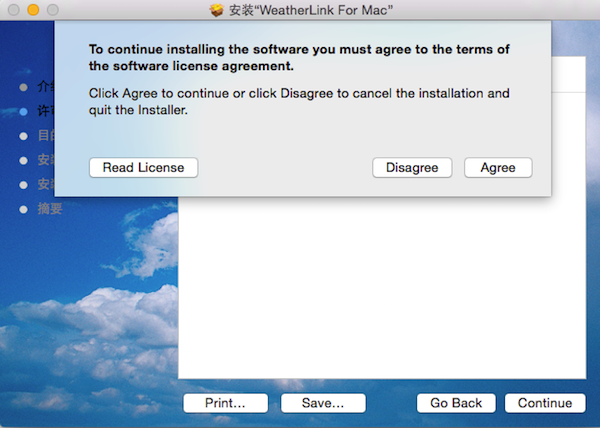Click the Agree button
The width and height of the screenshot is (600, 428).
pyautogui.click(x=498, y=168)
